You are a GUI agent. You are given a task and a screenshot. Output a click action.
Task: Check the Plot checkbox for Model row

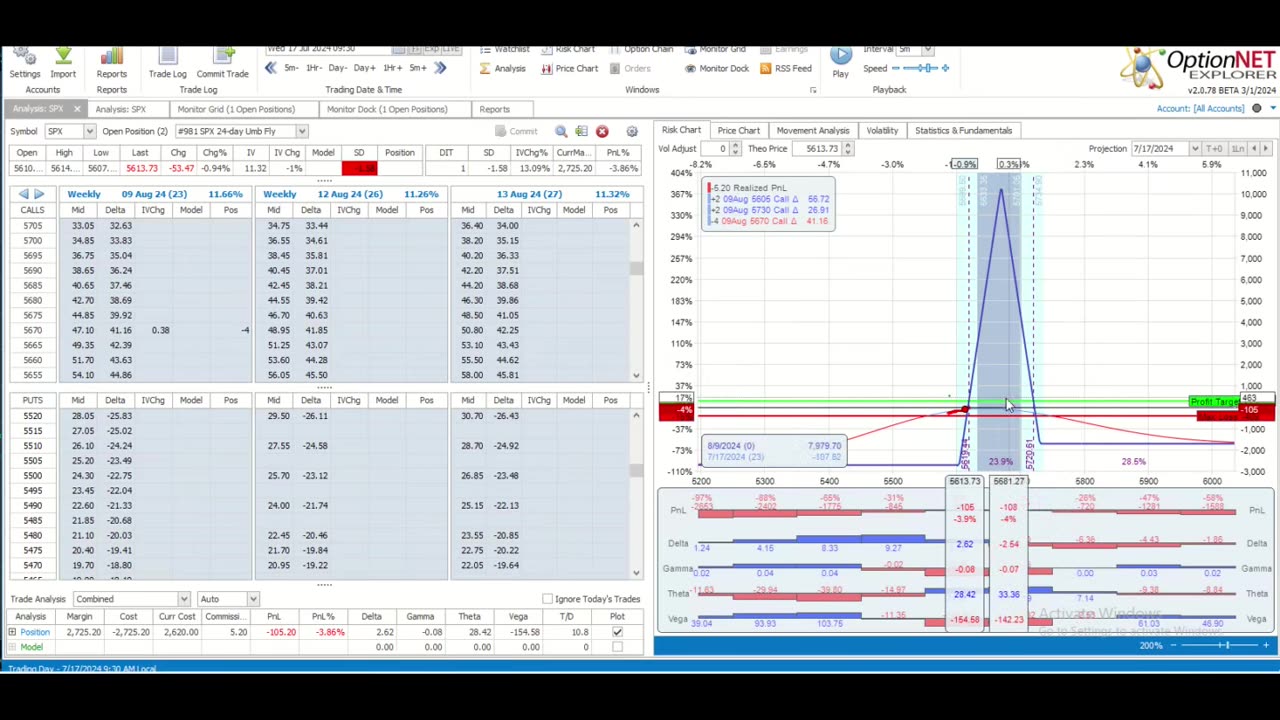(x=617, y=647)
